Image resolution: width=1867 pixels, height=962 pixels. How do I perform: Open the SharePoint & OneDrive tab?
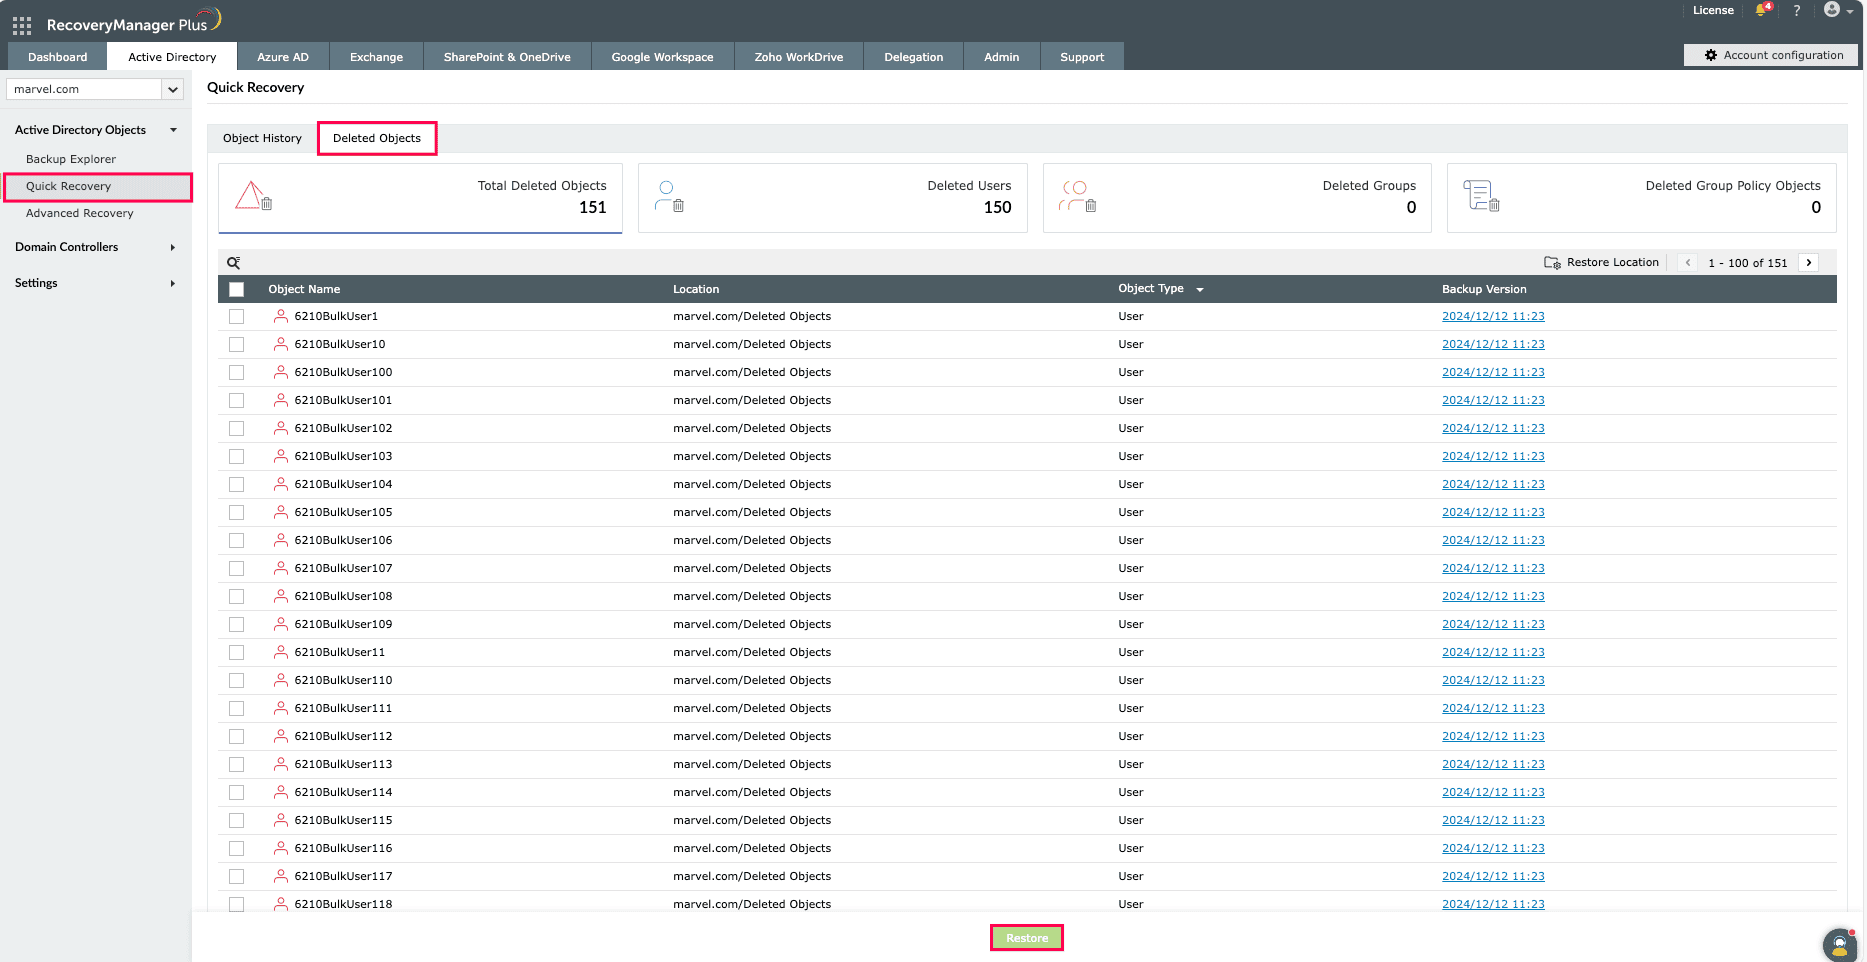507,57
